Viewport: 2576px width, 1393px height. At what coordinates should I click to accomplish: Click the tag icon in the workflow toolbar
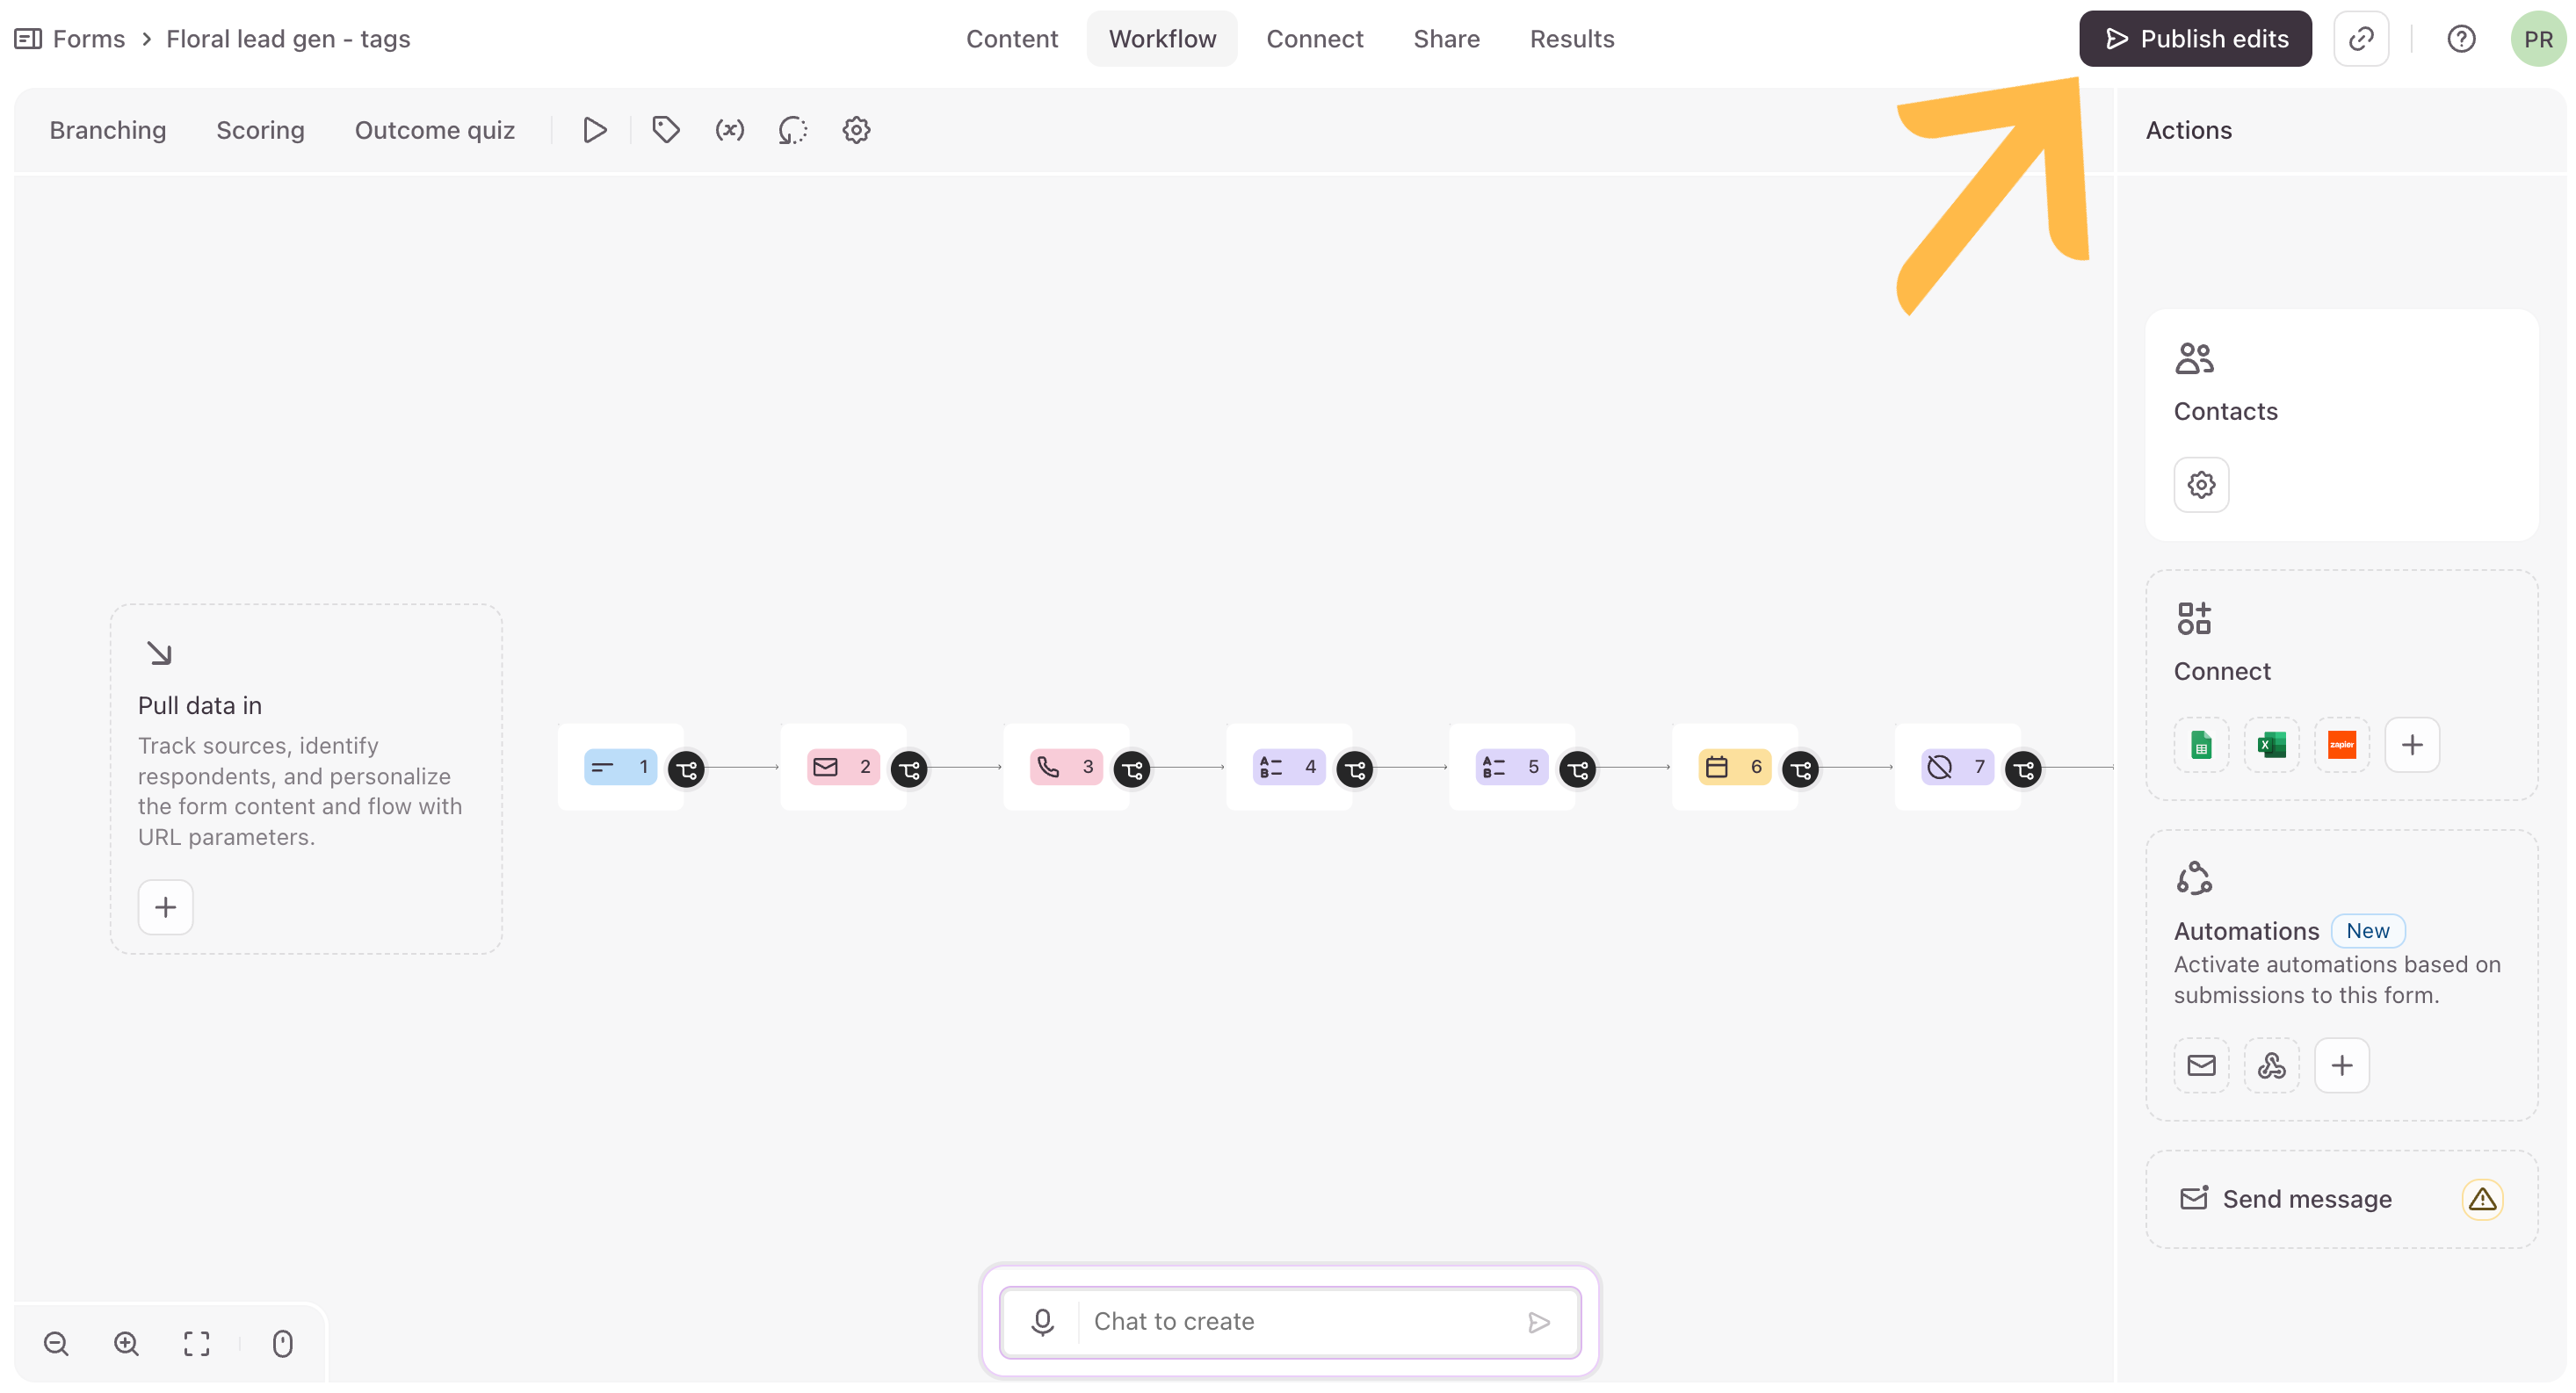coord(666,130)
